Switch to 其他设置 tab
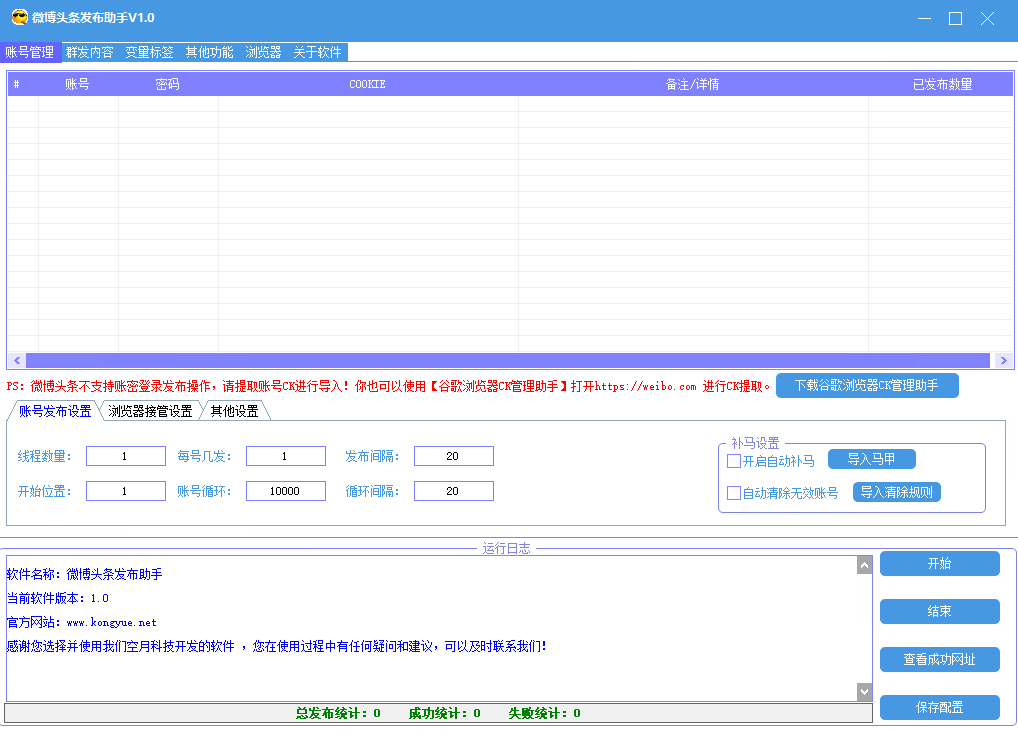The image size is (1018, 743). pyautogui.click(x=234, y=411)
